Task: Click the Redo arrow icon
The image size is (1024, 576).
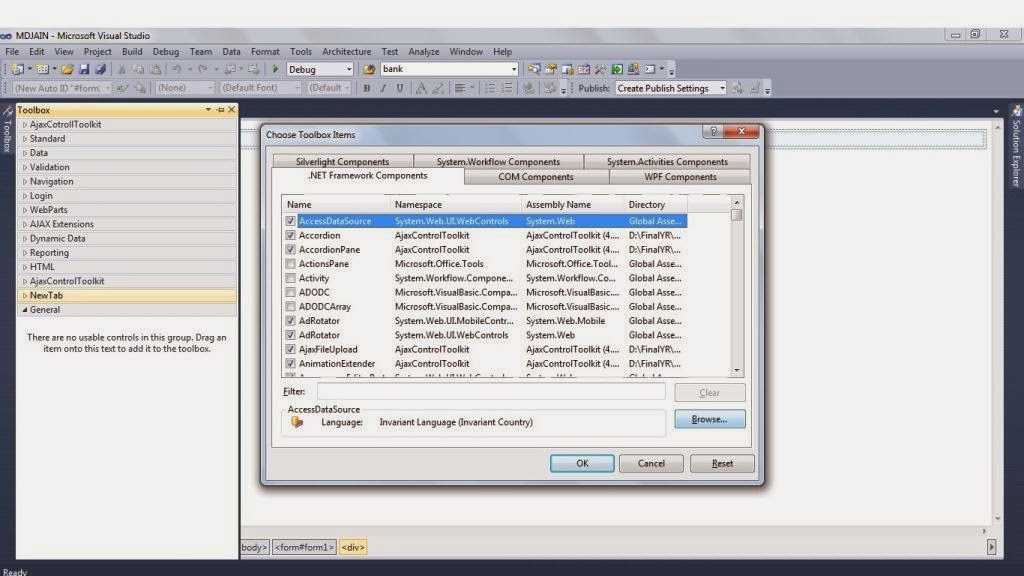Action: pyautogui.click(x=203, y=69)
